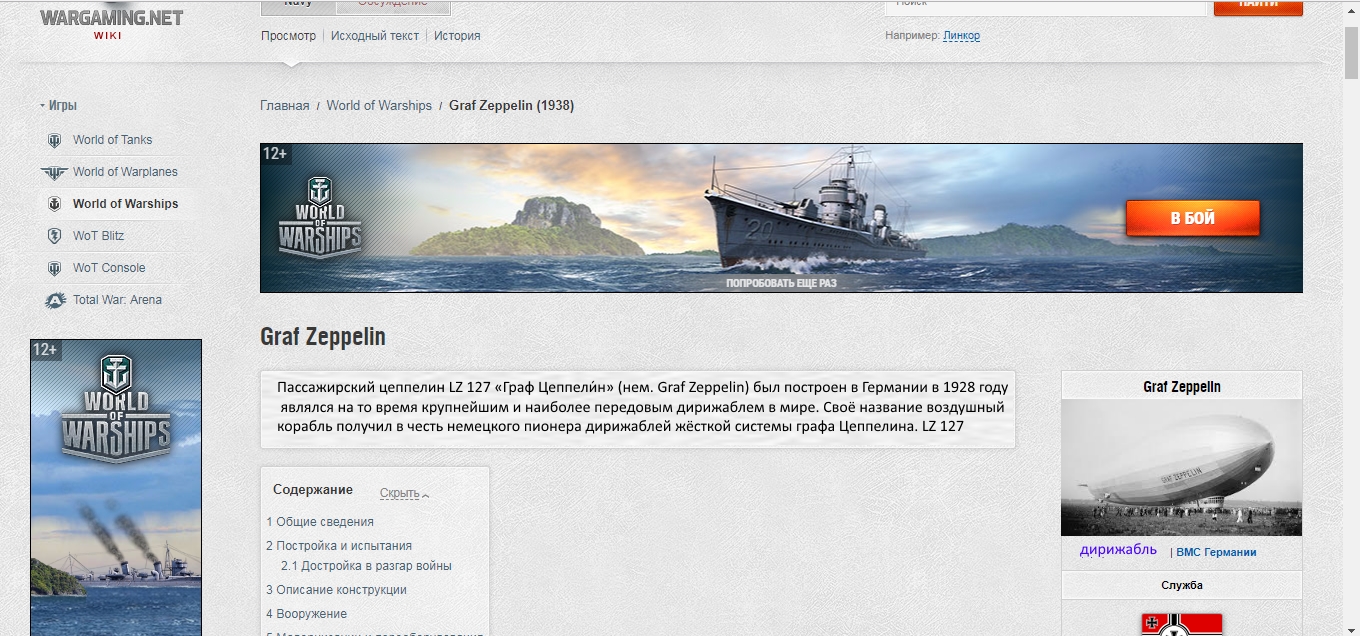1360x636 pixels.
Task: Open WoT Blitz in the sidebar
Action: tap(98, 236)
